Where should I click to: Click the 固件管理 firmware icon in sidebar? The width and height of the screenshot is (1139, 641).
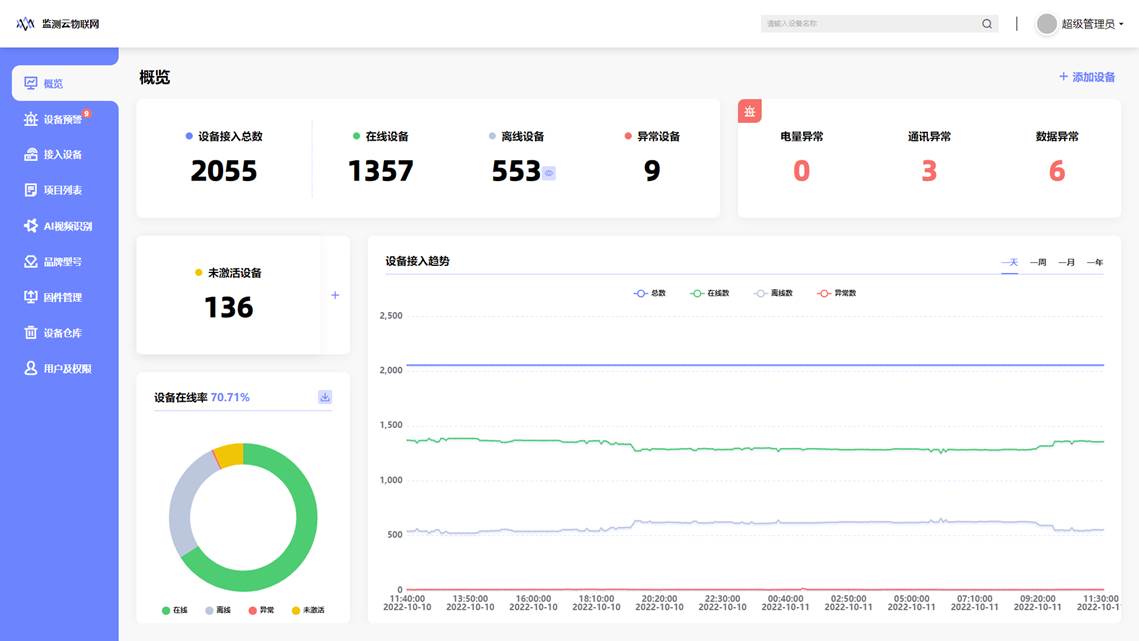point(31,297)
